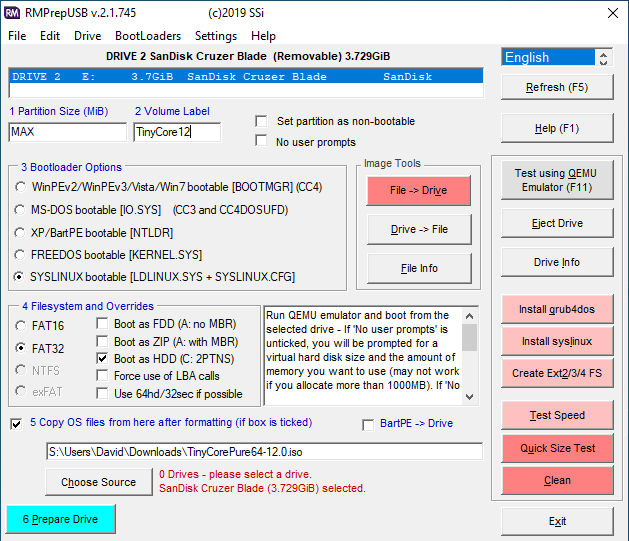Toggle Copy OS files after formatting checkbox

coord(16,424)
